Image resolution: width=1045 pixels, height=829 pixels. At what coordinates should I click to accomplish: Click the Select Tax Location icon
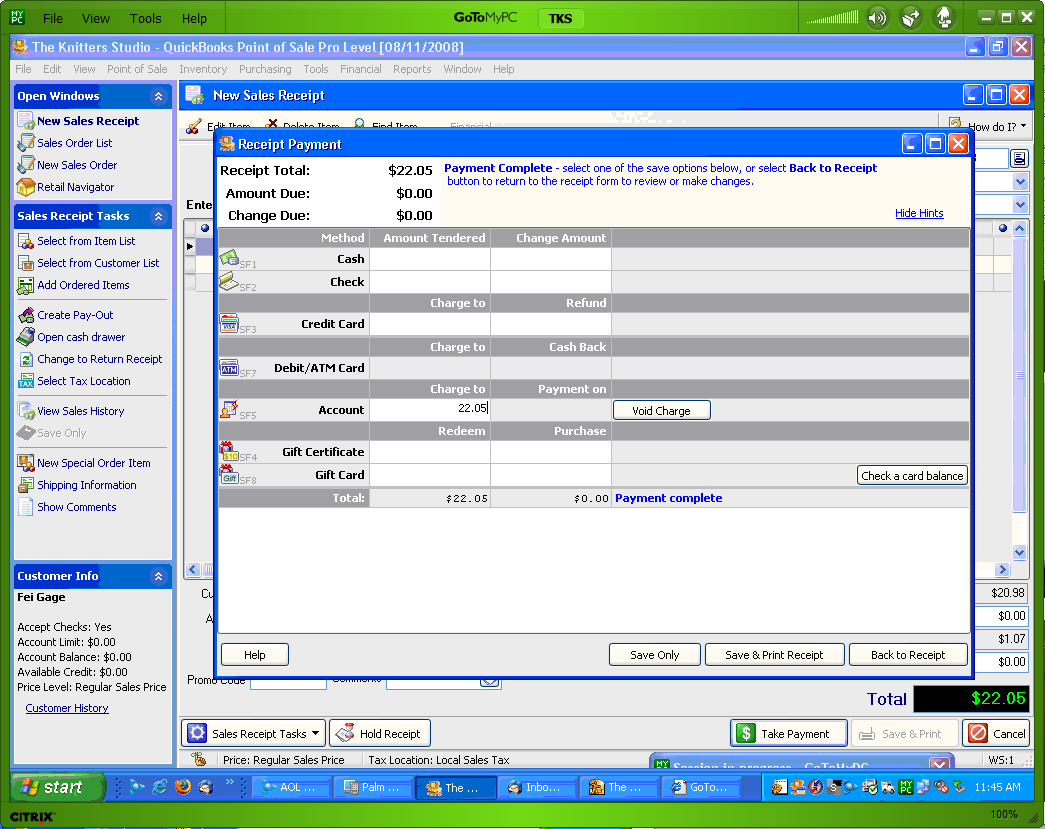[x=26, y=381]
